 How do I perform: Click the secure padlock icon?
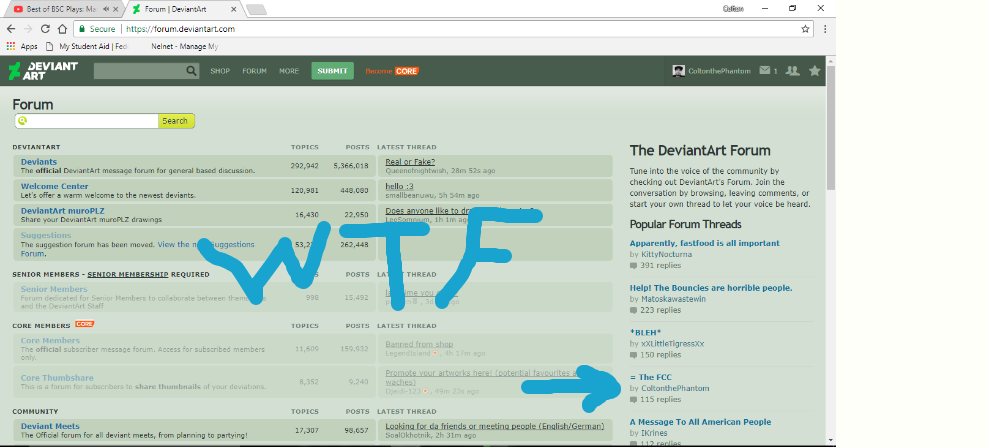pyautogui.click(x=82, y=29)
